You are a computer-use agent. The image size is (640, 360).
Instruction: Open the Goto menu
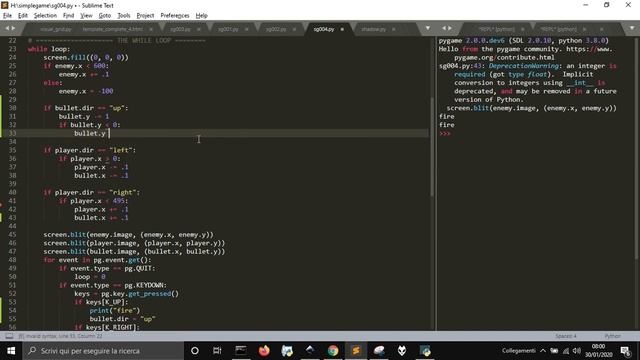[104, 16]
